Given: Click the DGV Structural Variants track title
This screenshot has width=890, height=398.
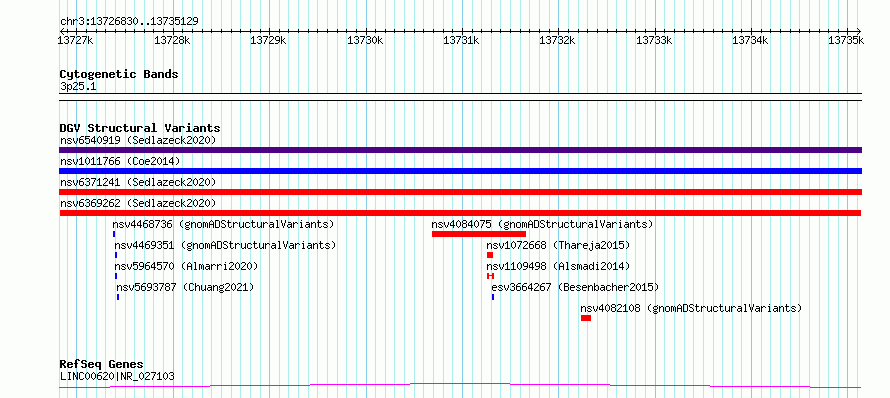Looking at the screenshot, I should point(140,128).
